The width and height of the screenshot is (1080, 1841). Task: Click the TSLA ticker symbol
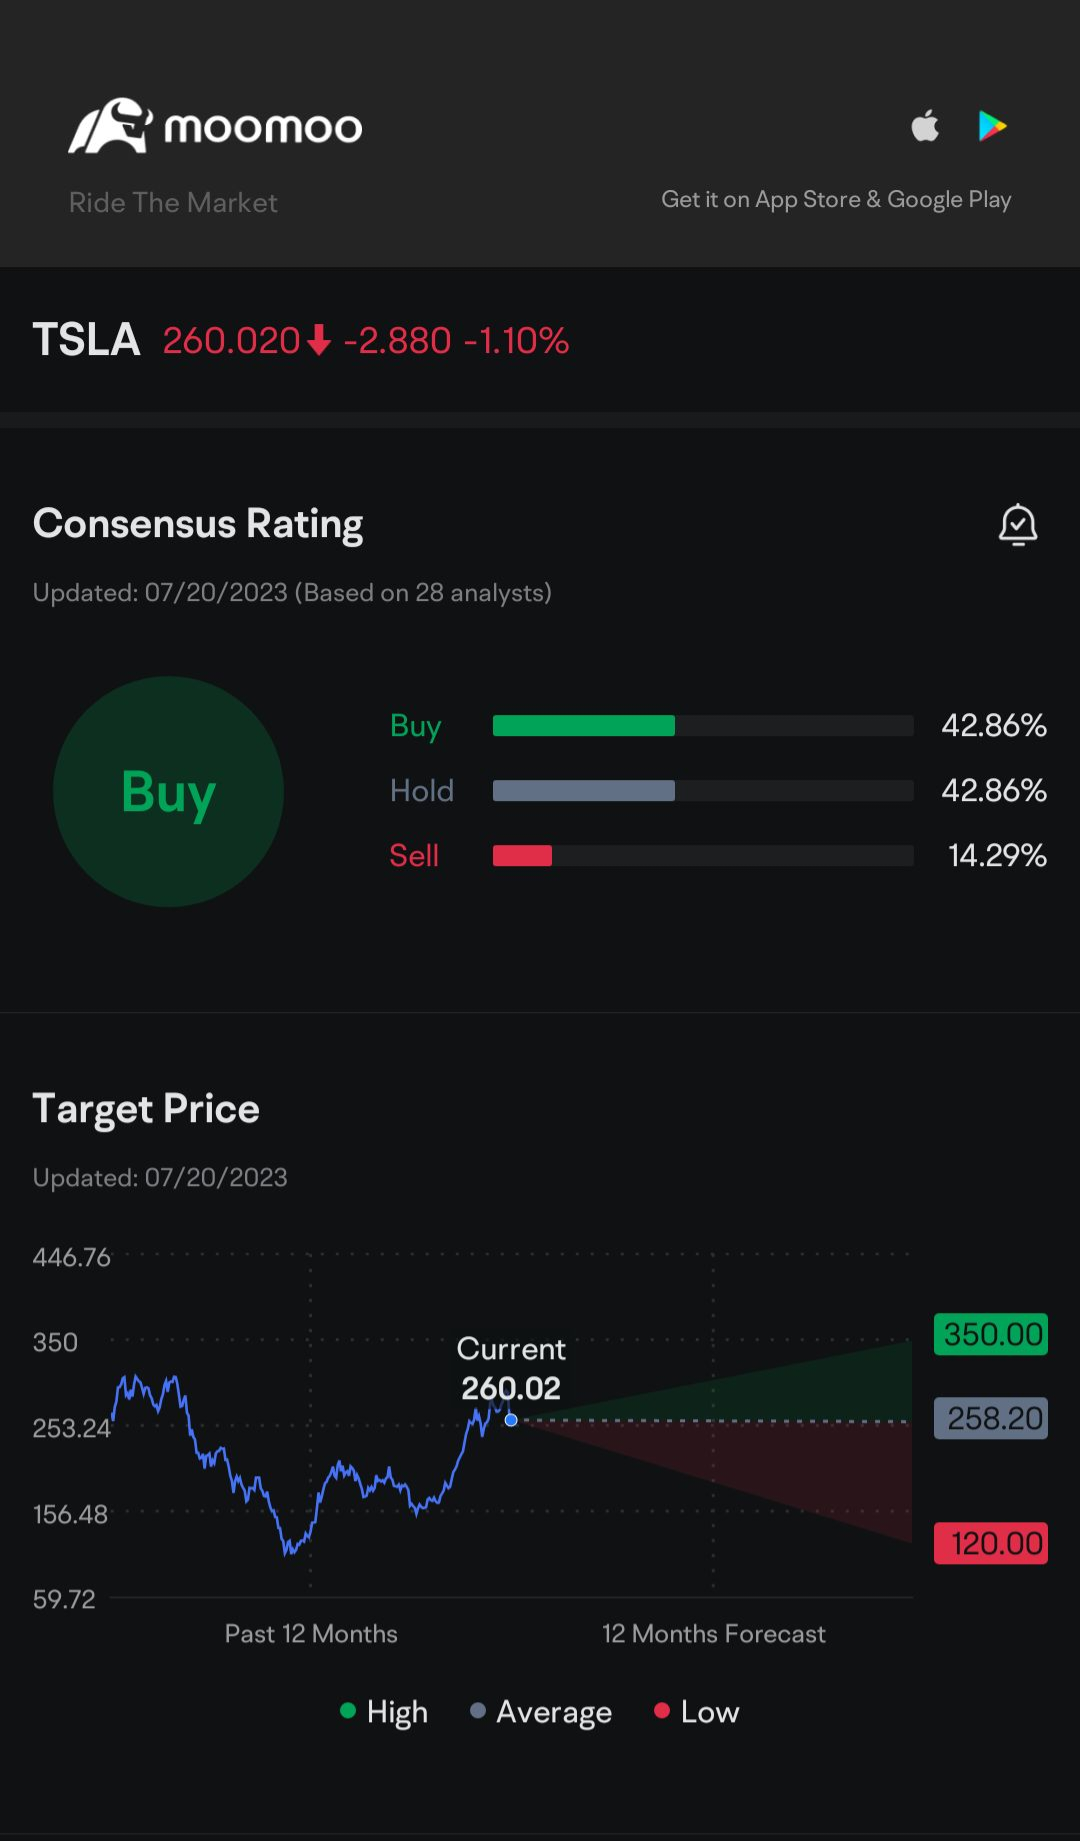86,340
